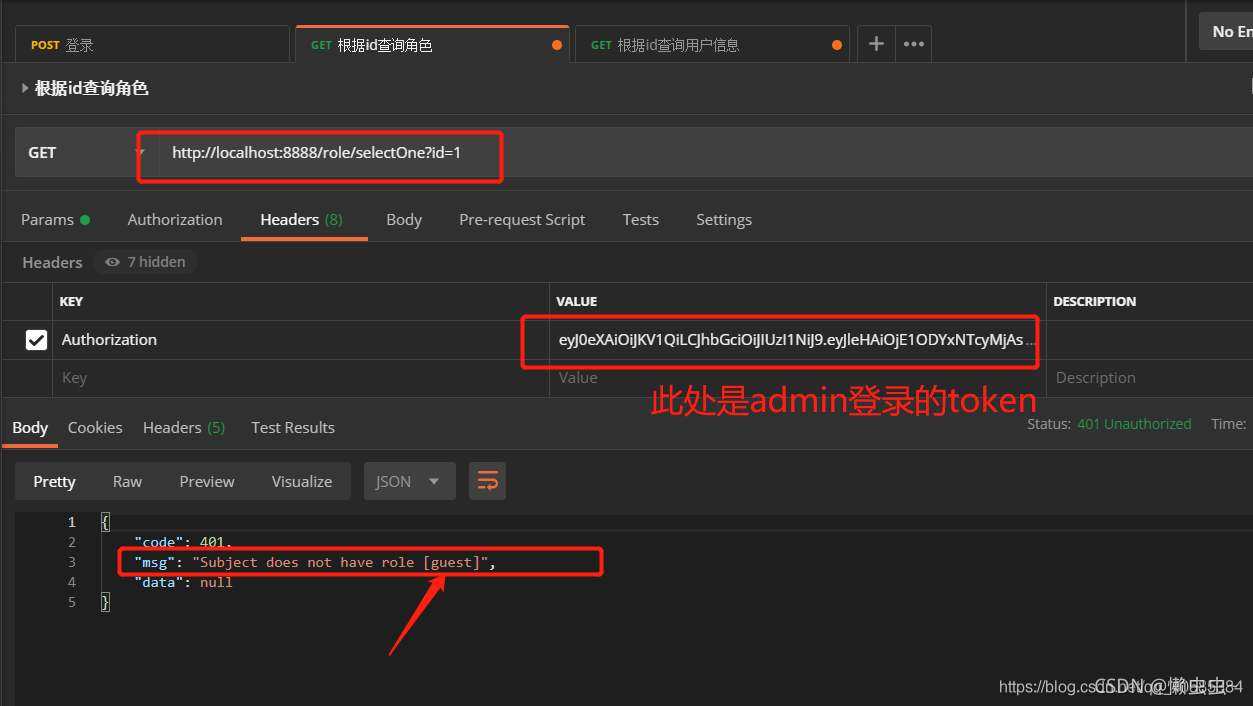Open the Test Results tab
This screenshot has height=706, width=1253.
(x=293, y=428)
